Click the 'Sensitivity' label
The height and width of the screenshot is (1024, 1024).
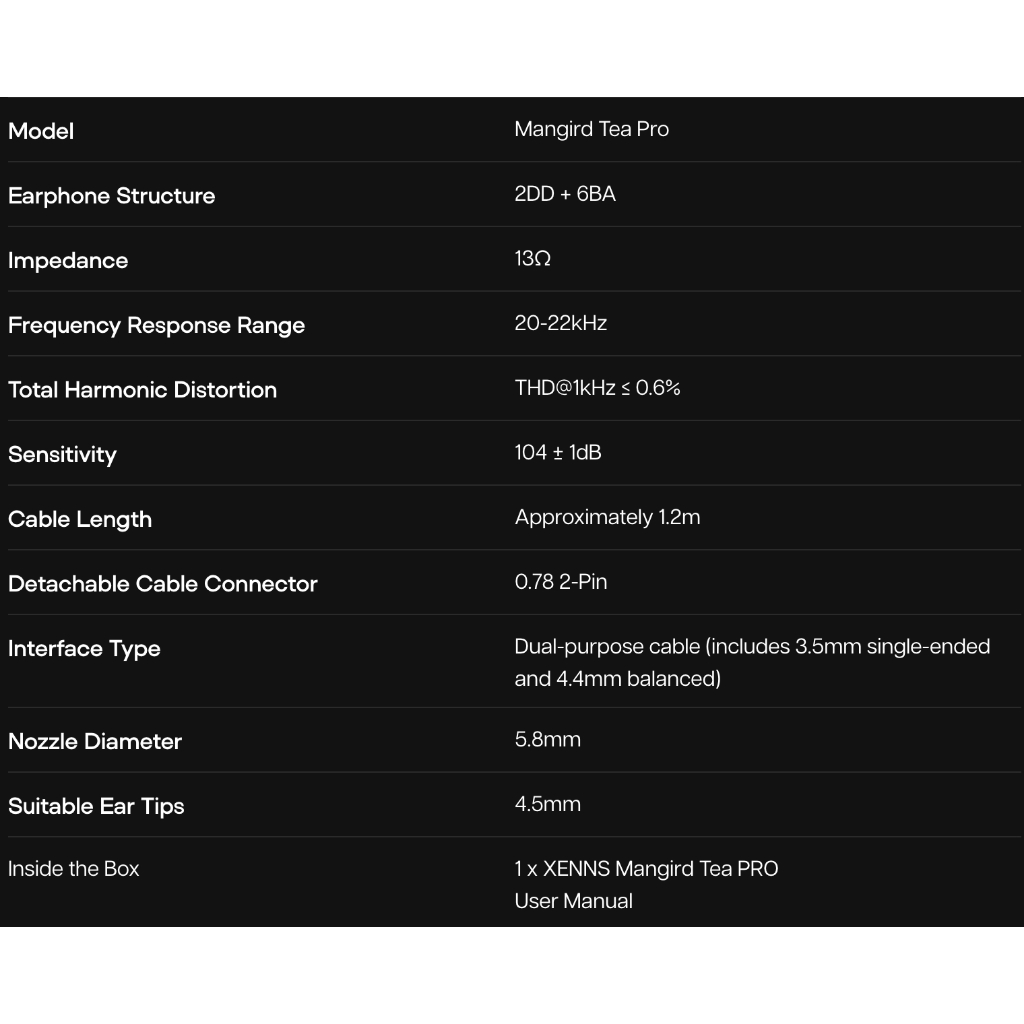[62, 455]
